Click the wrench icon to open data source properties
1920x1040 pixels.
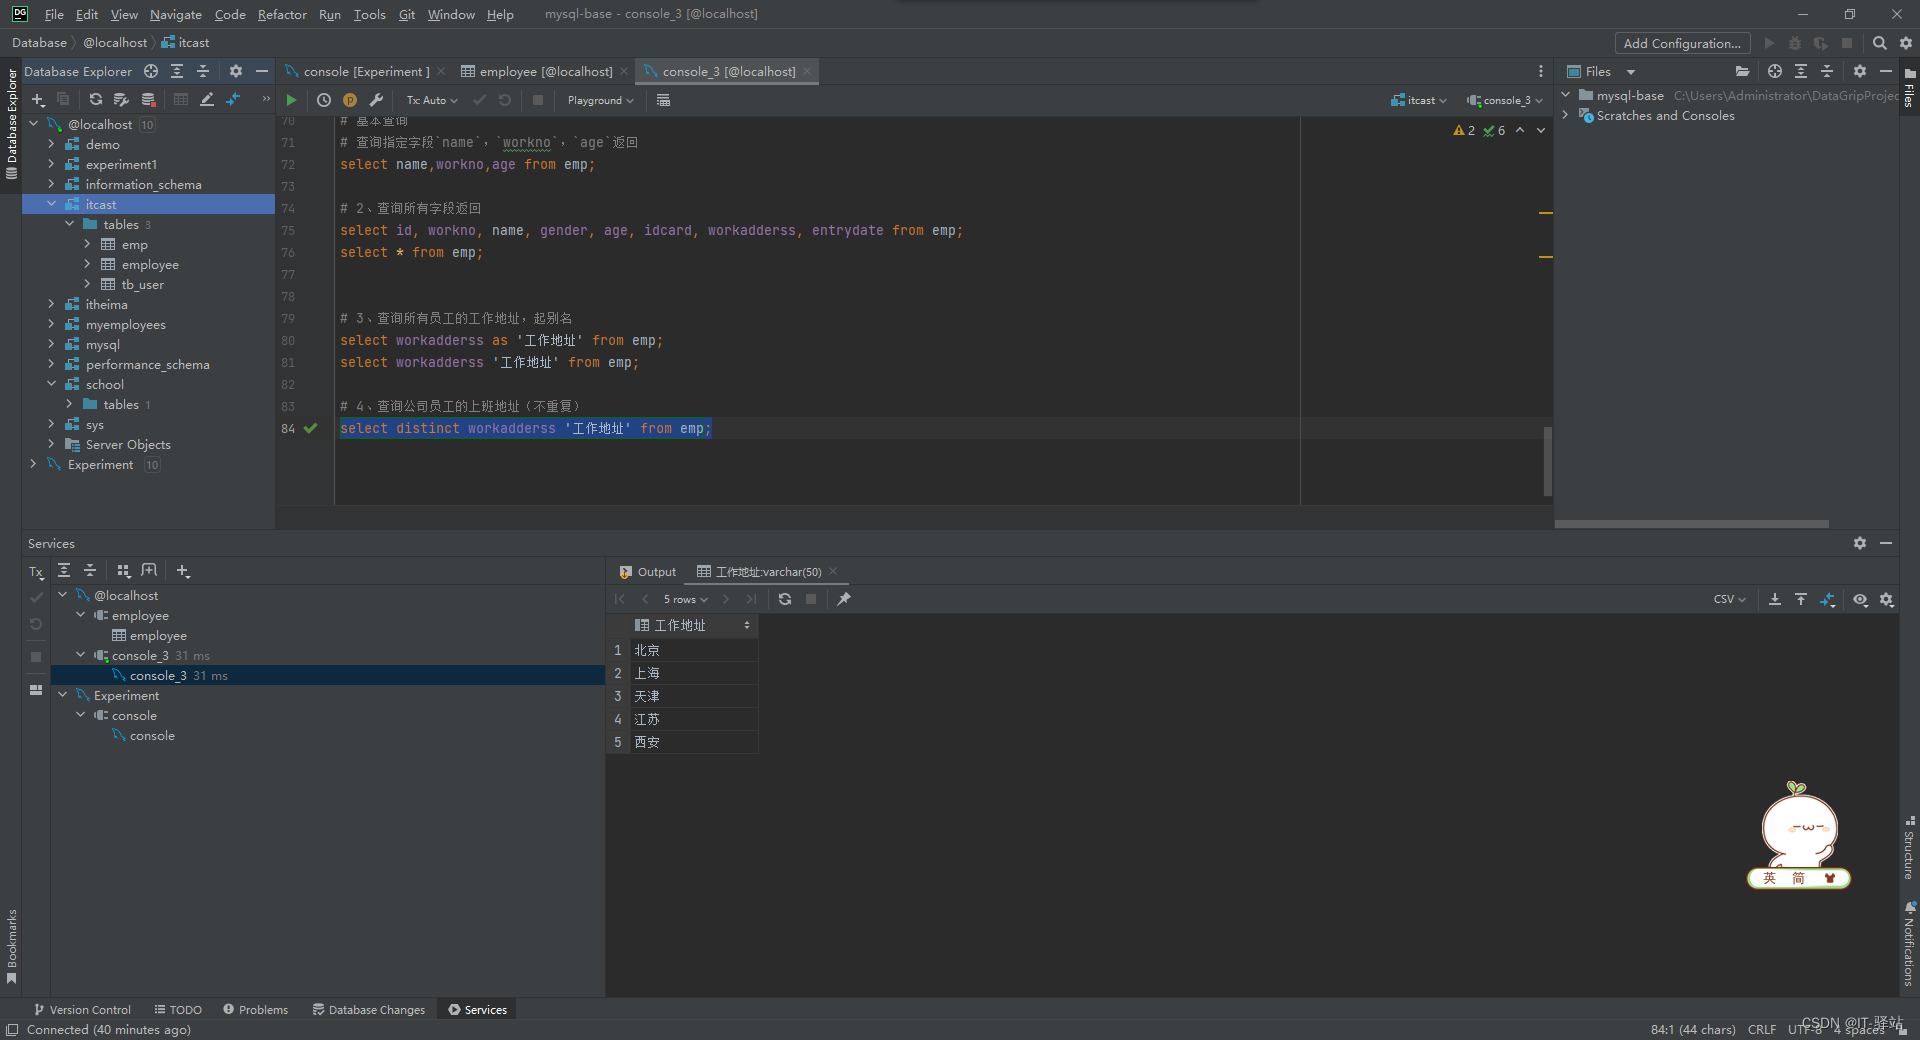pyautogui.click(x=377, y=100)
